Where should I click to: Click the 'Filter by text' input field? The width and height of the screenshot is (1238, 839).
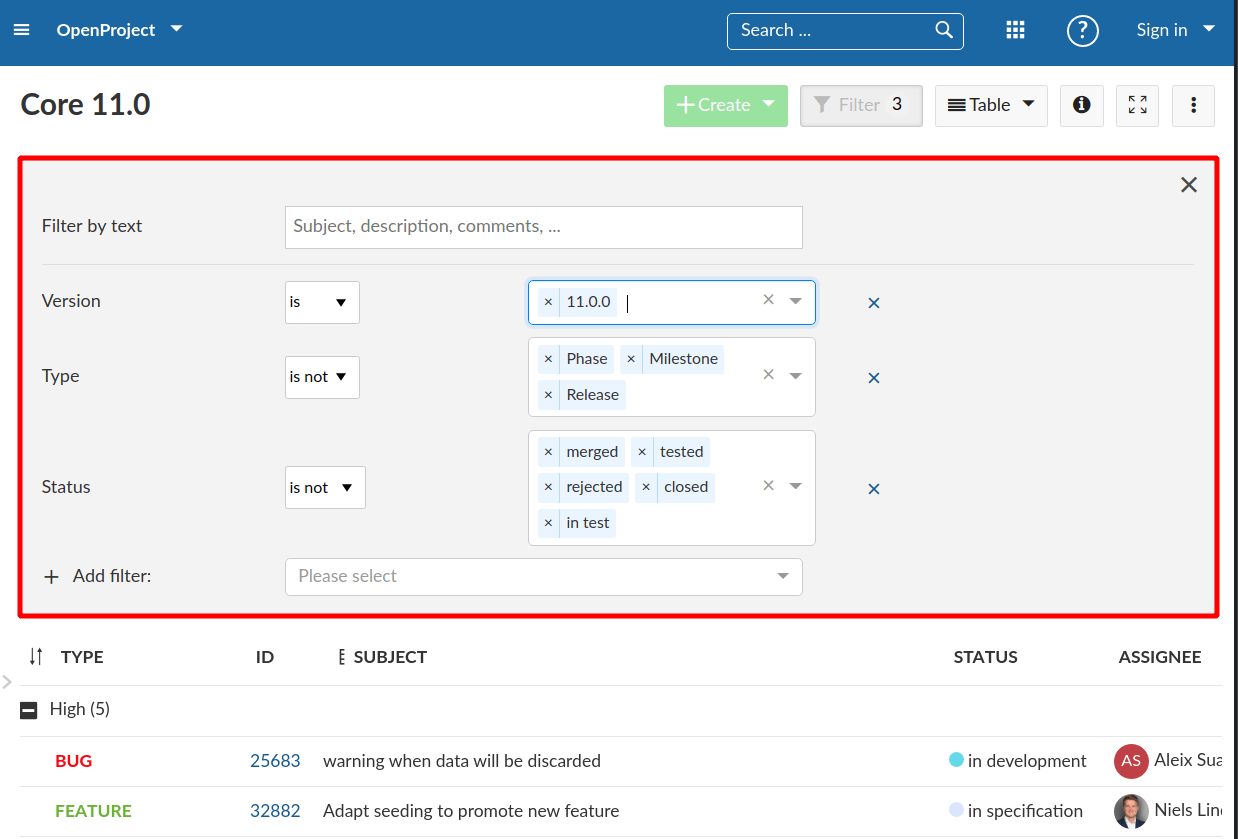click(x=543, y=227)
